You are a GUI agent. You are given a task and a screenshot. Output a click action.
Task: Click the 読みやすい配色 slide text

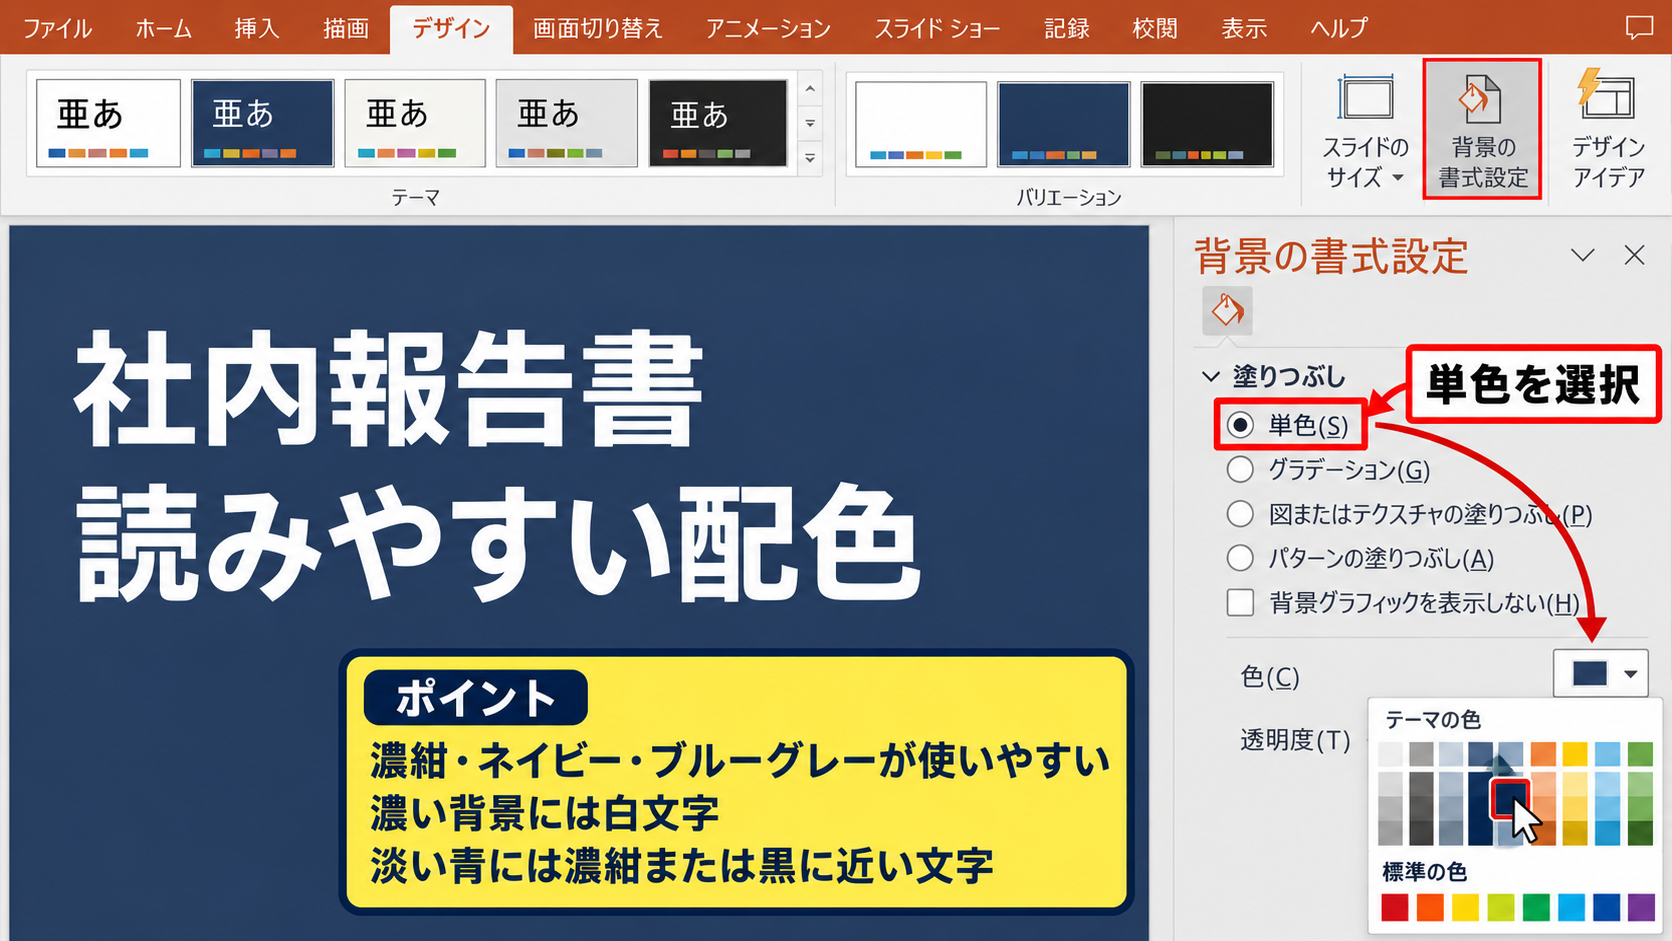pyautogui.click(x=498, y=544)
